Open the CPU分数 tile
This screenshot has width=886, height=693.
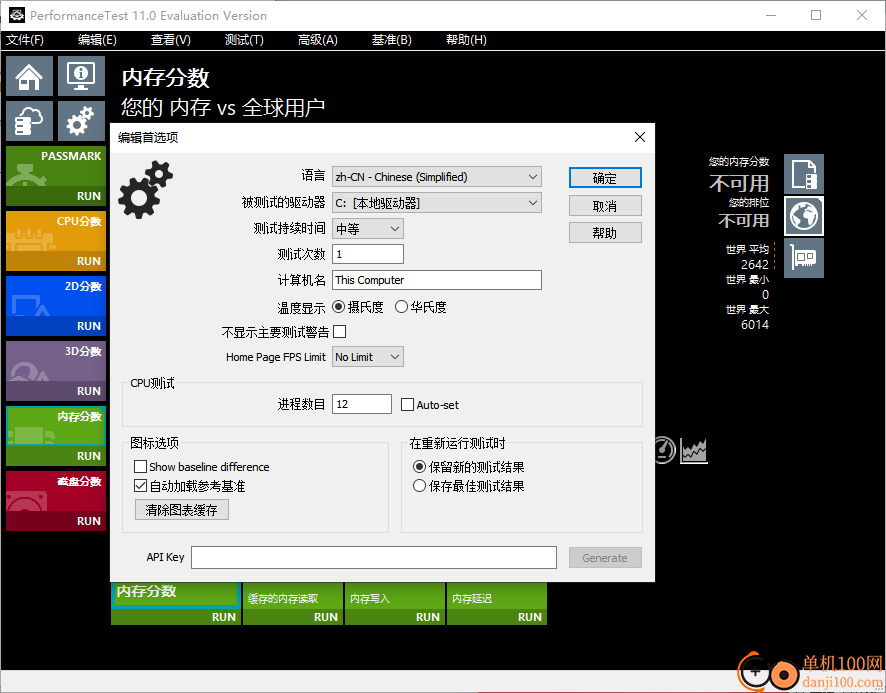[56, 241]
